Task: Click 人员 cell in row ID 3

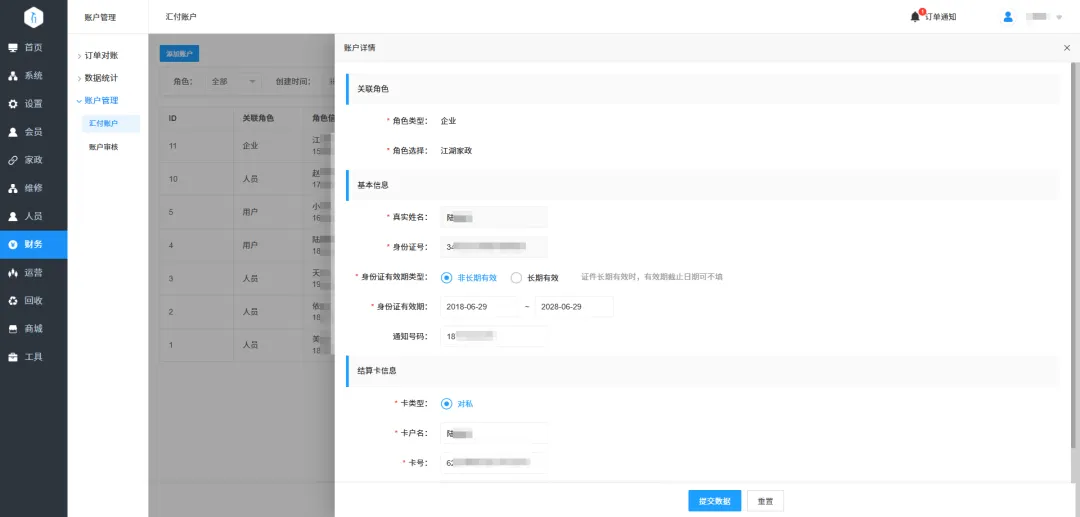Action: click(250, 279)
